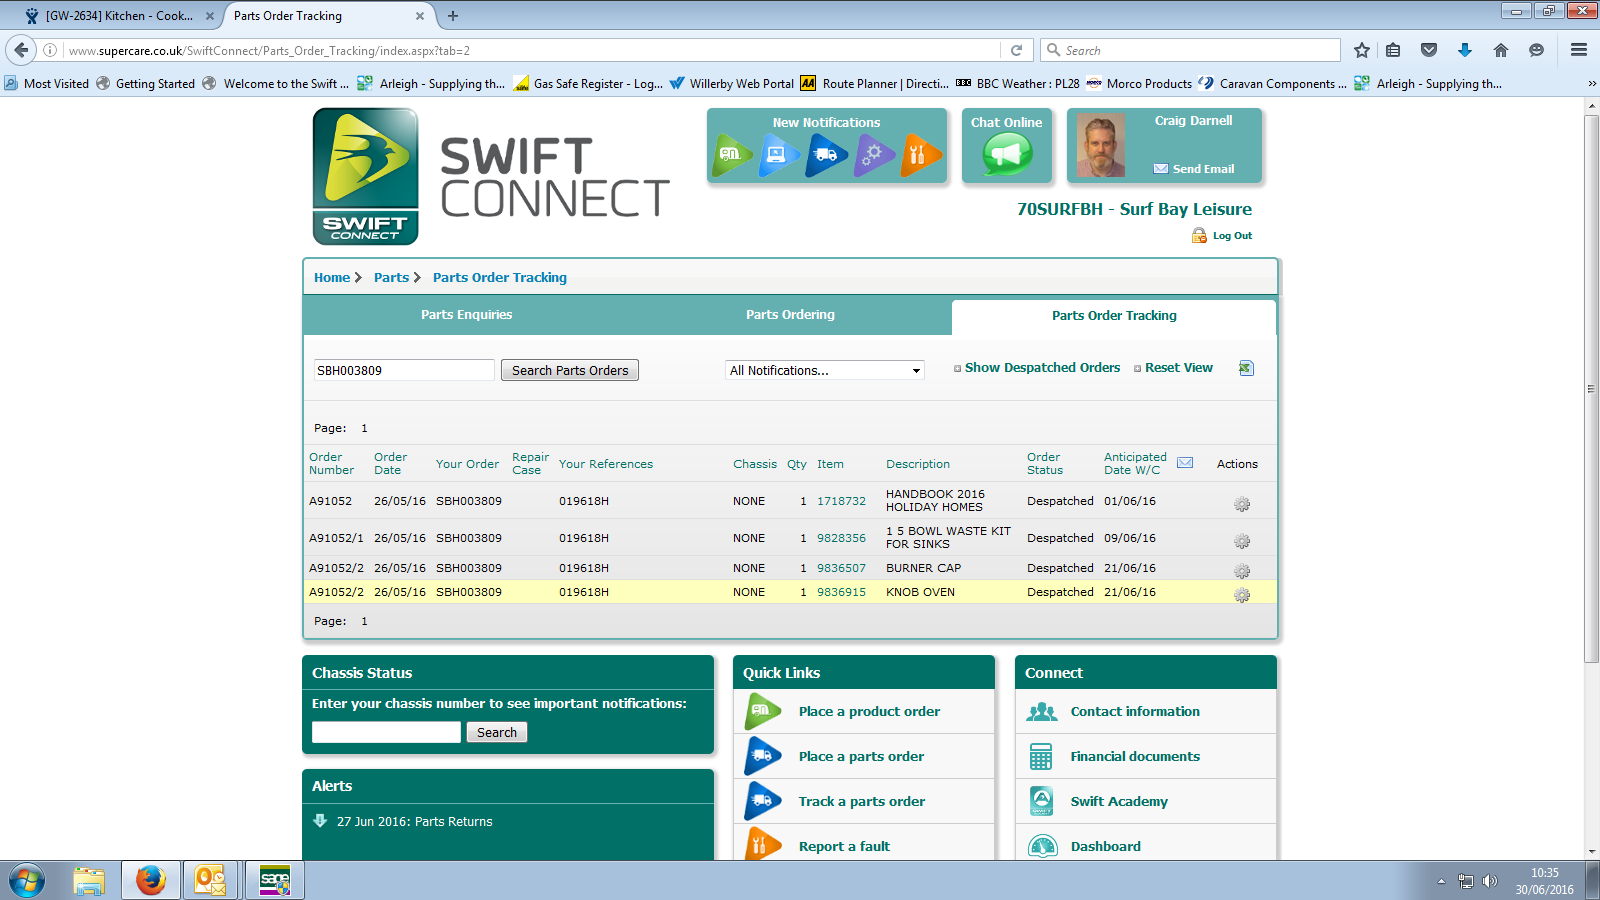Open the All Notifications dropdown
The height and width of the screenshot is (900, 1600).
tap(824, 370)
